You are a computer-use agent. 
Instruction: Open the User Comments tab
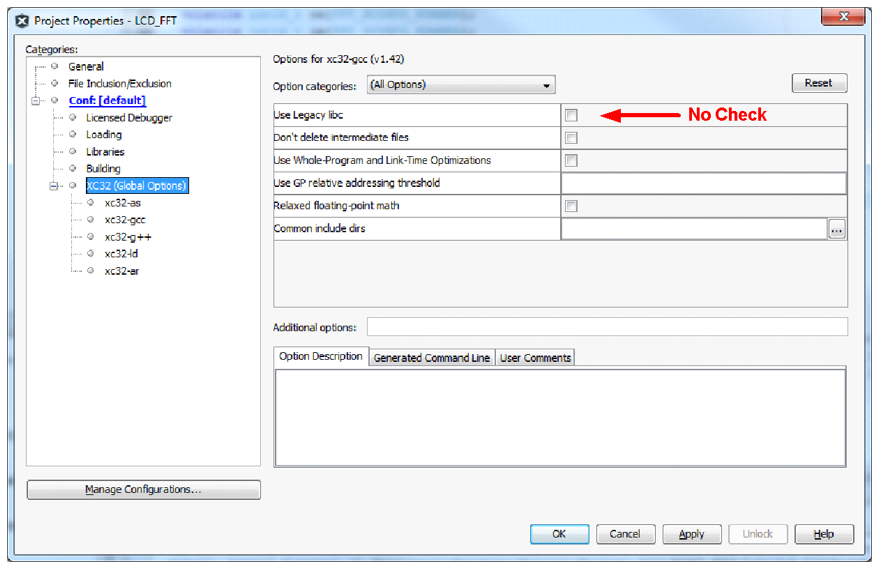535,358
